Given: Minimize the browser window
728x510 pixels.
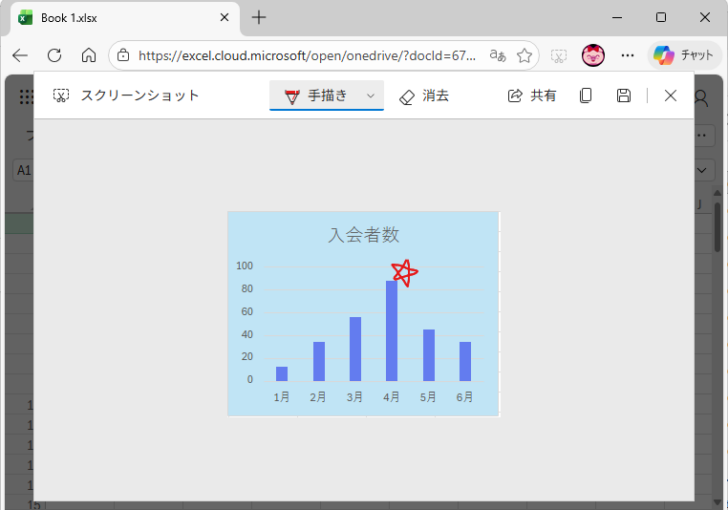Looking at the screenshot, I should 617,18.
